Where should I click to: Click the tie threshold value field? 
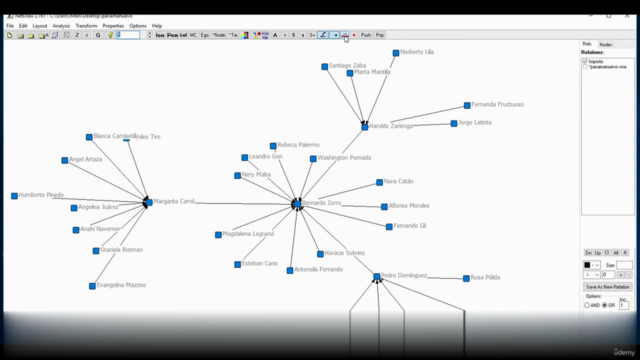tap(609, 275)
